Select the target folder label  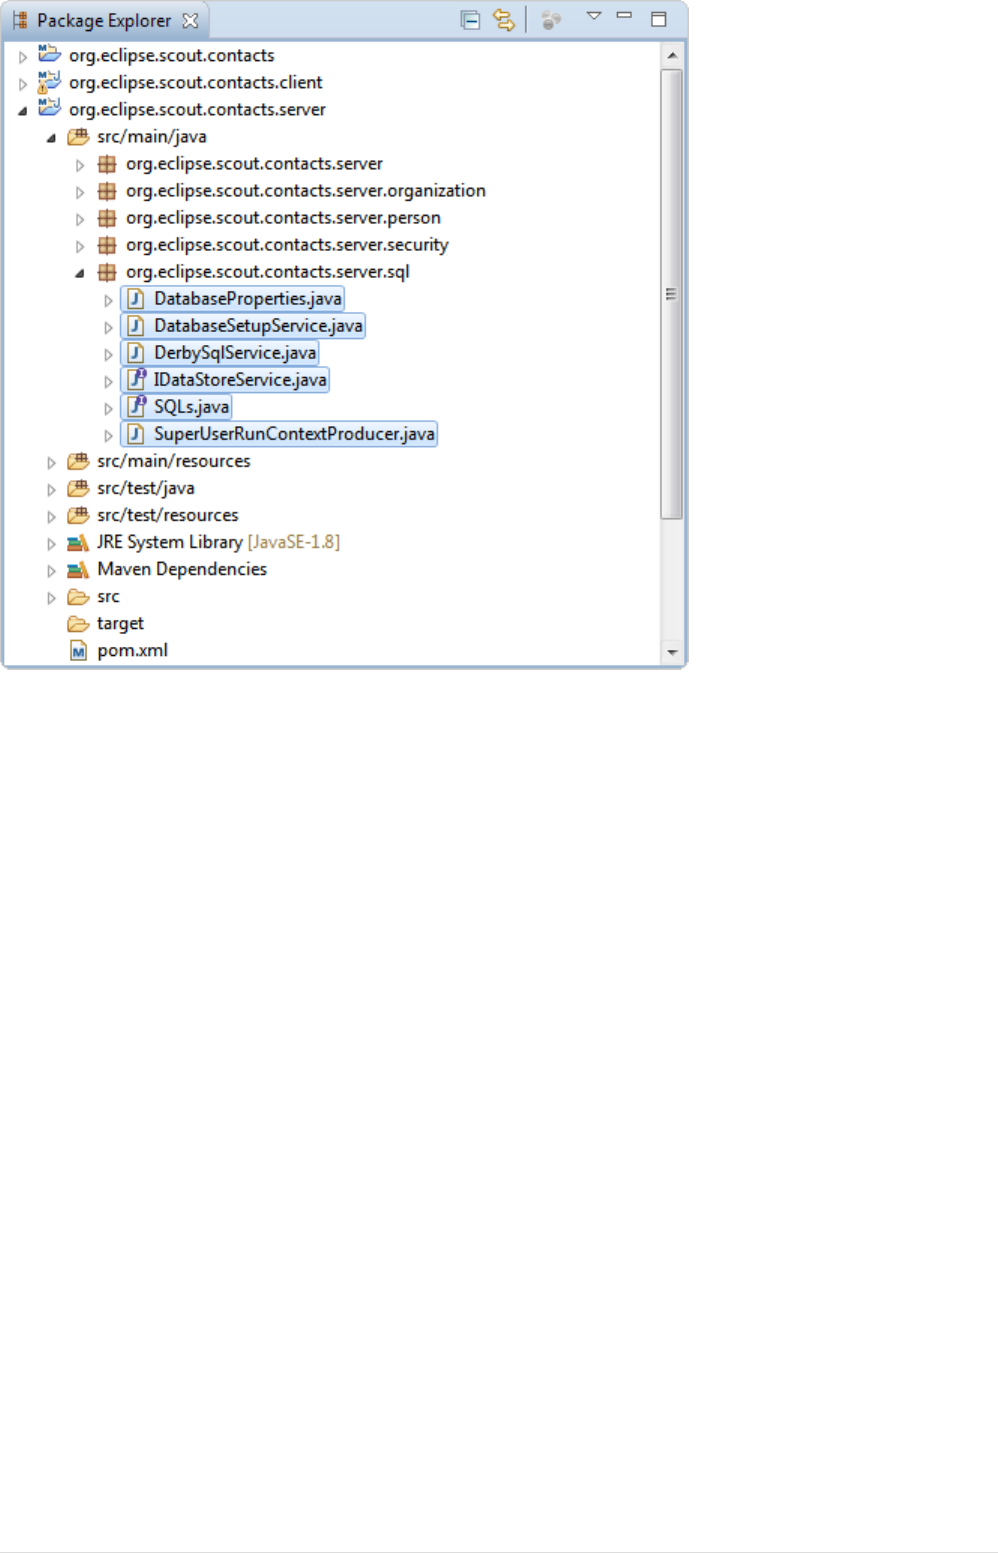(120, 623)
